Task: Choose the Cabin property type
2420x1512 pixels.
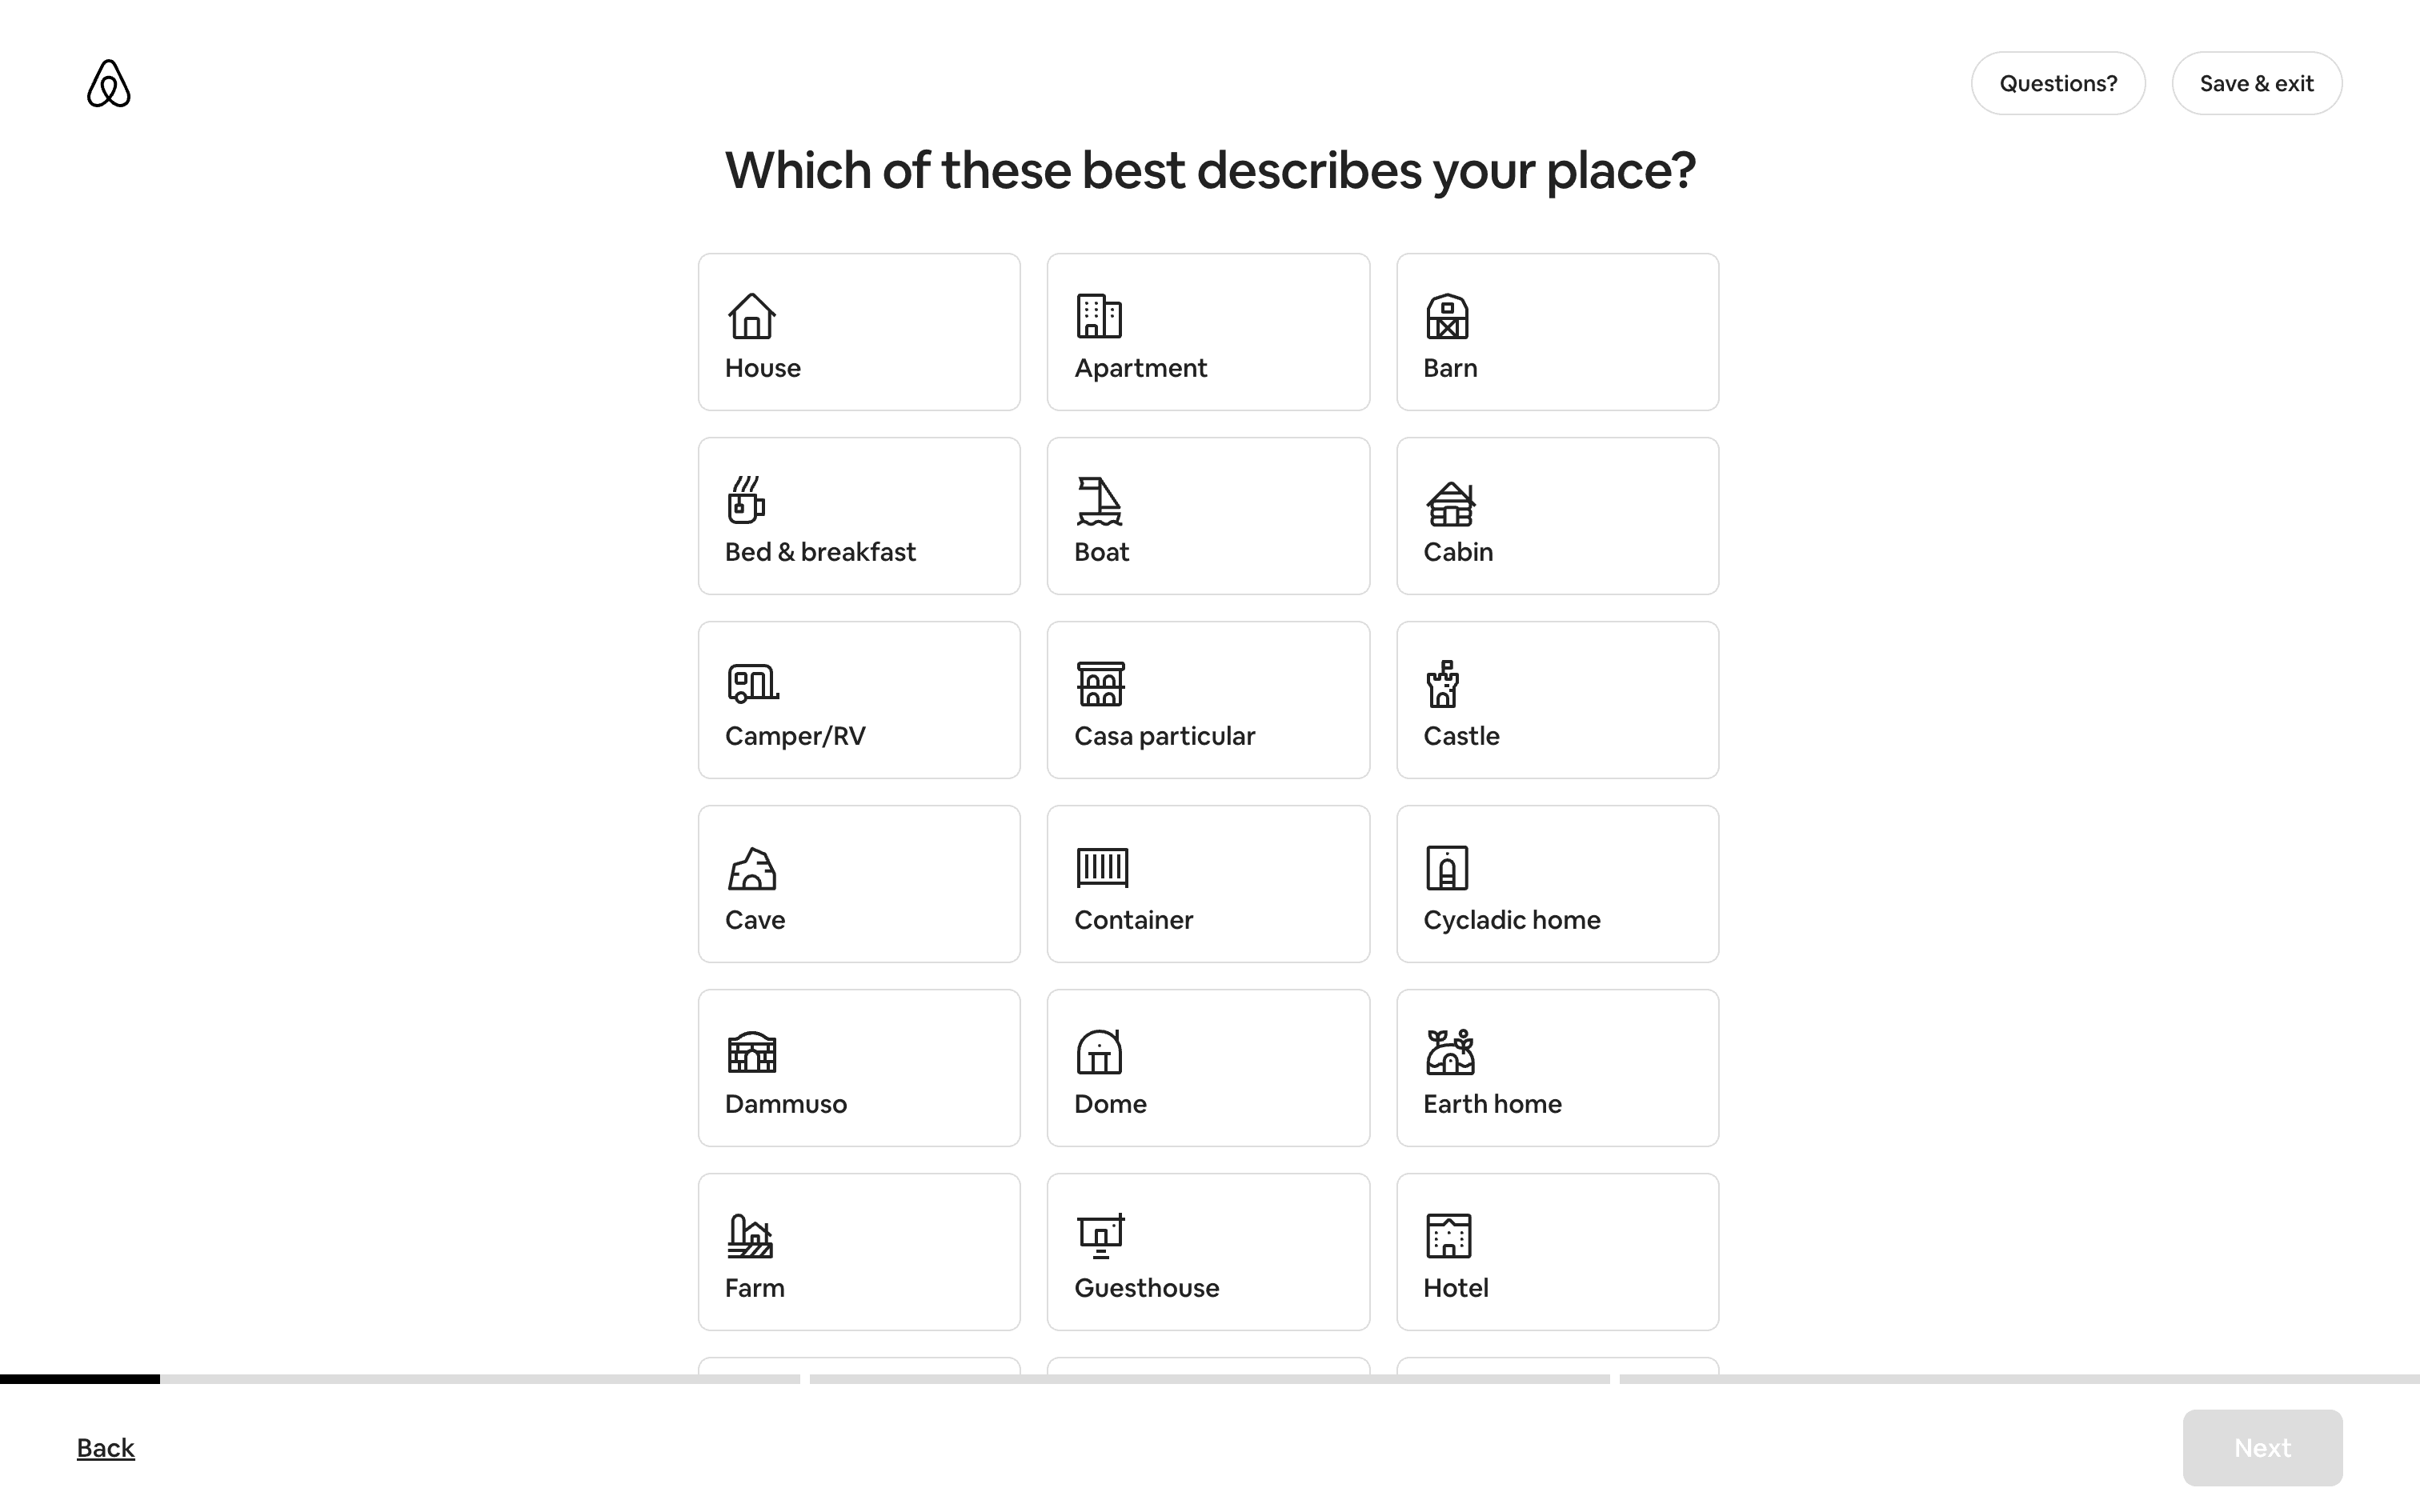Action: (1557, 516)
